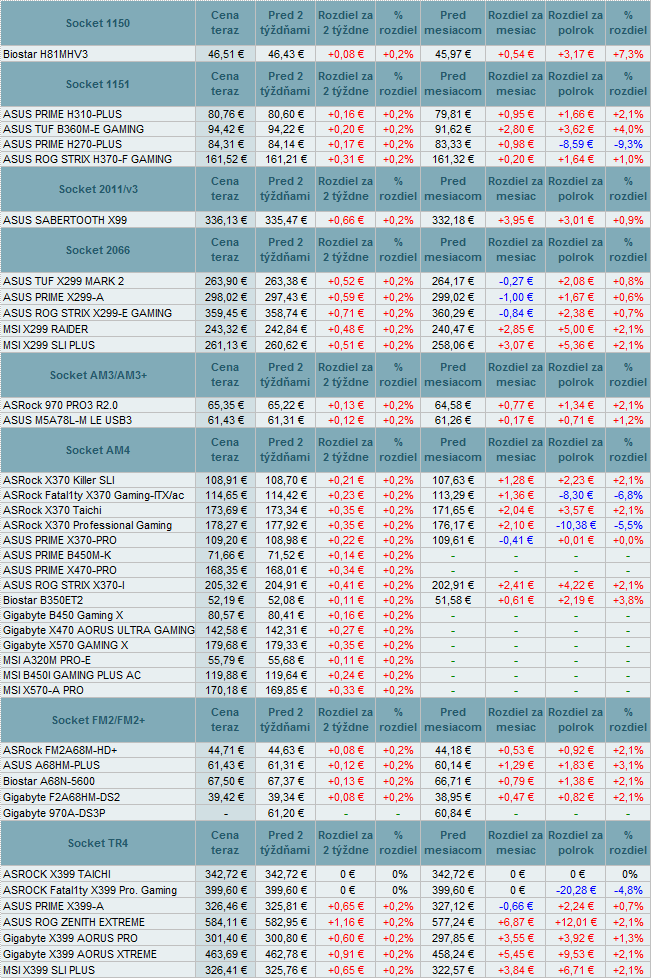Select the Socket TR4 section header
Screen dimensions: 651x978
click(x=97, y=843)
